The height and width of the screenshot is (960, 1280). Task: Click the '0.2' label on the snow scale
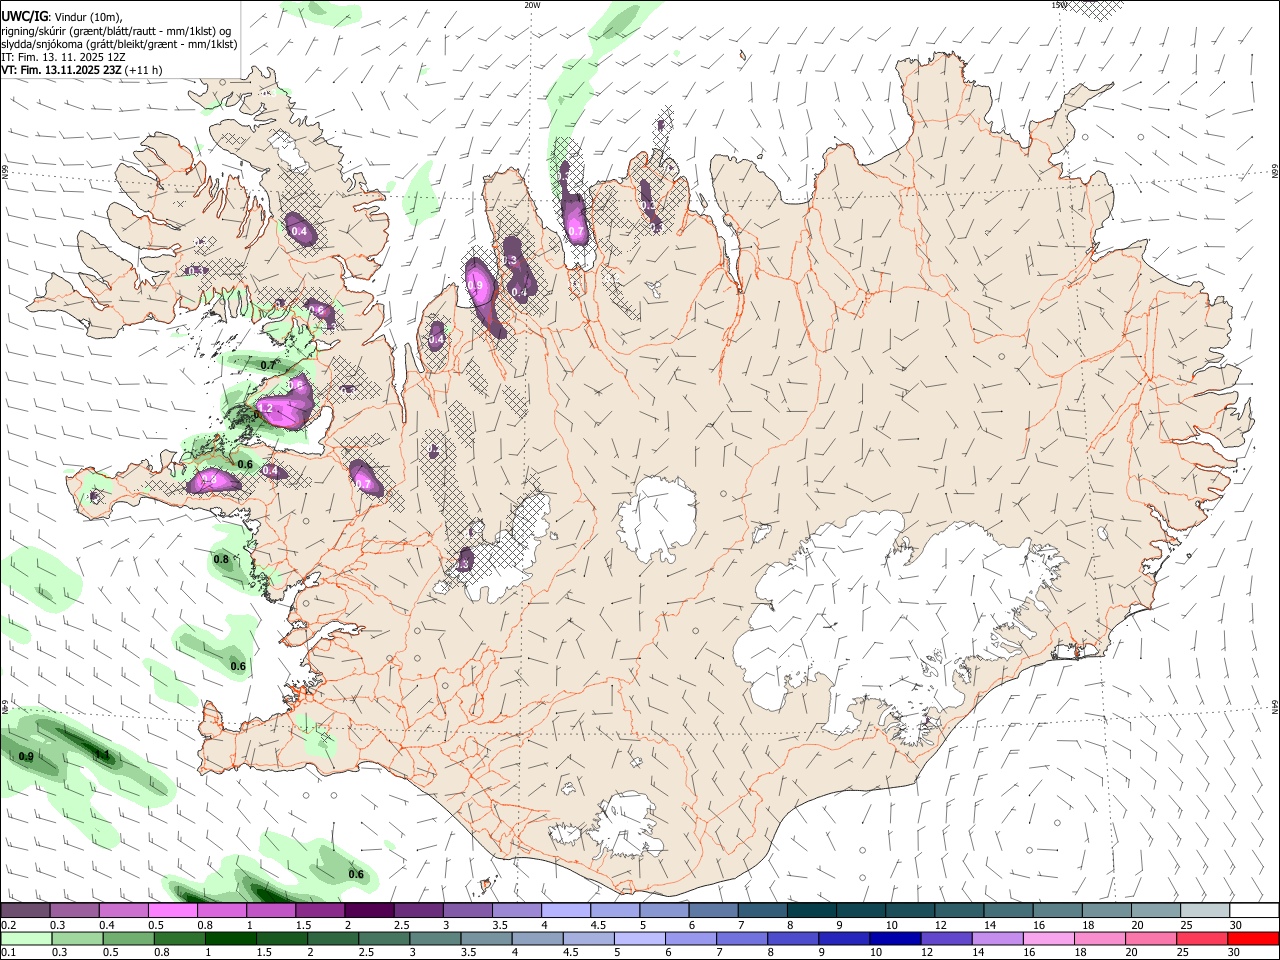tap(8, 925)
